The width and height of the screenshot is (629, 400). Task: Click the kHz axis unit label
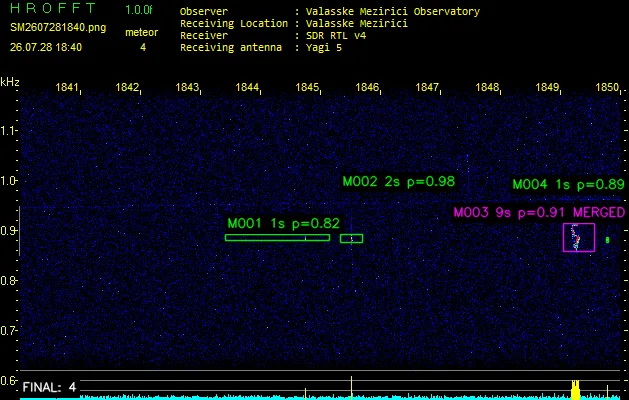tap(10, 82)
